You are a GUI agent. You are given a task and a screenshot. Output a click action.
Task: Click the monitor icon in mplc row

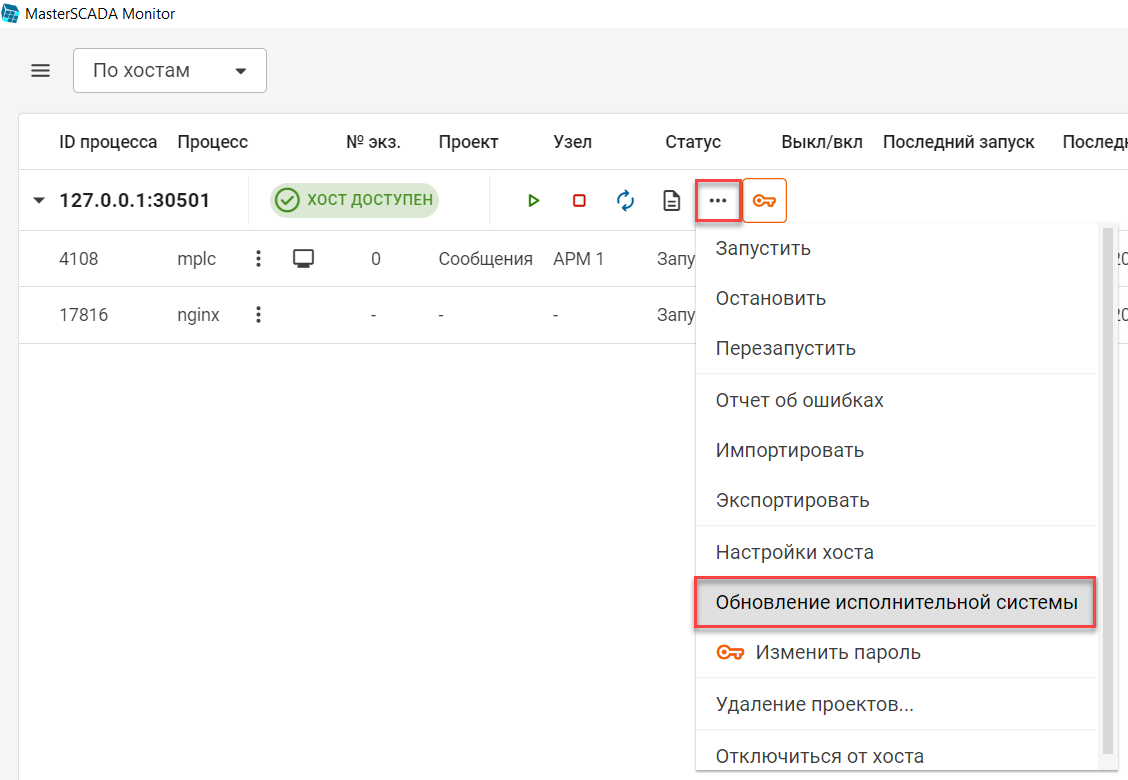303,259
